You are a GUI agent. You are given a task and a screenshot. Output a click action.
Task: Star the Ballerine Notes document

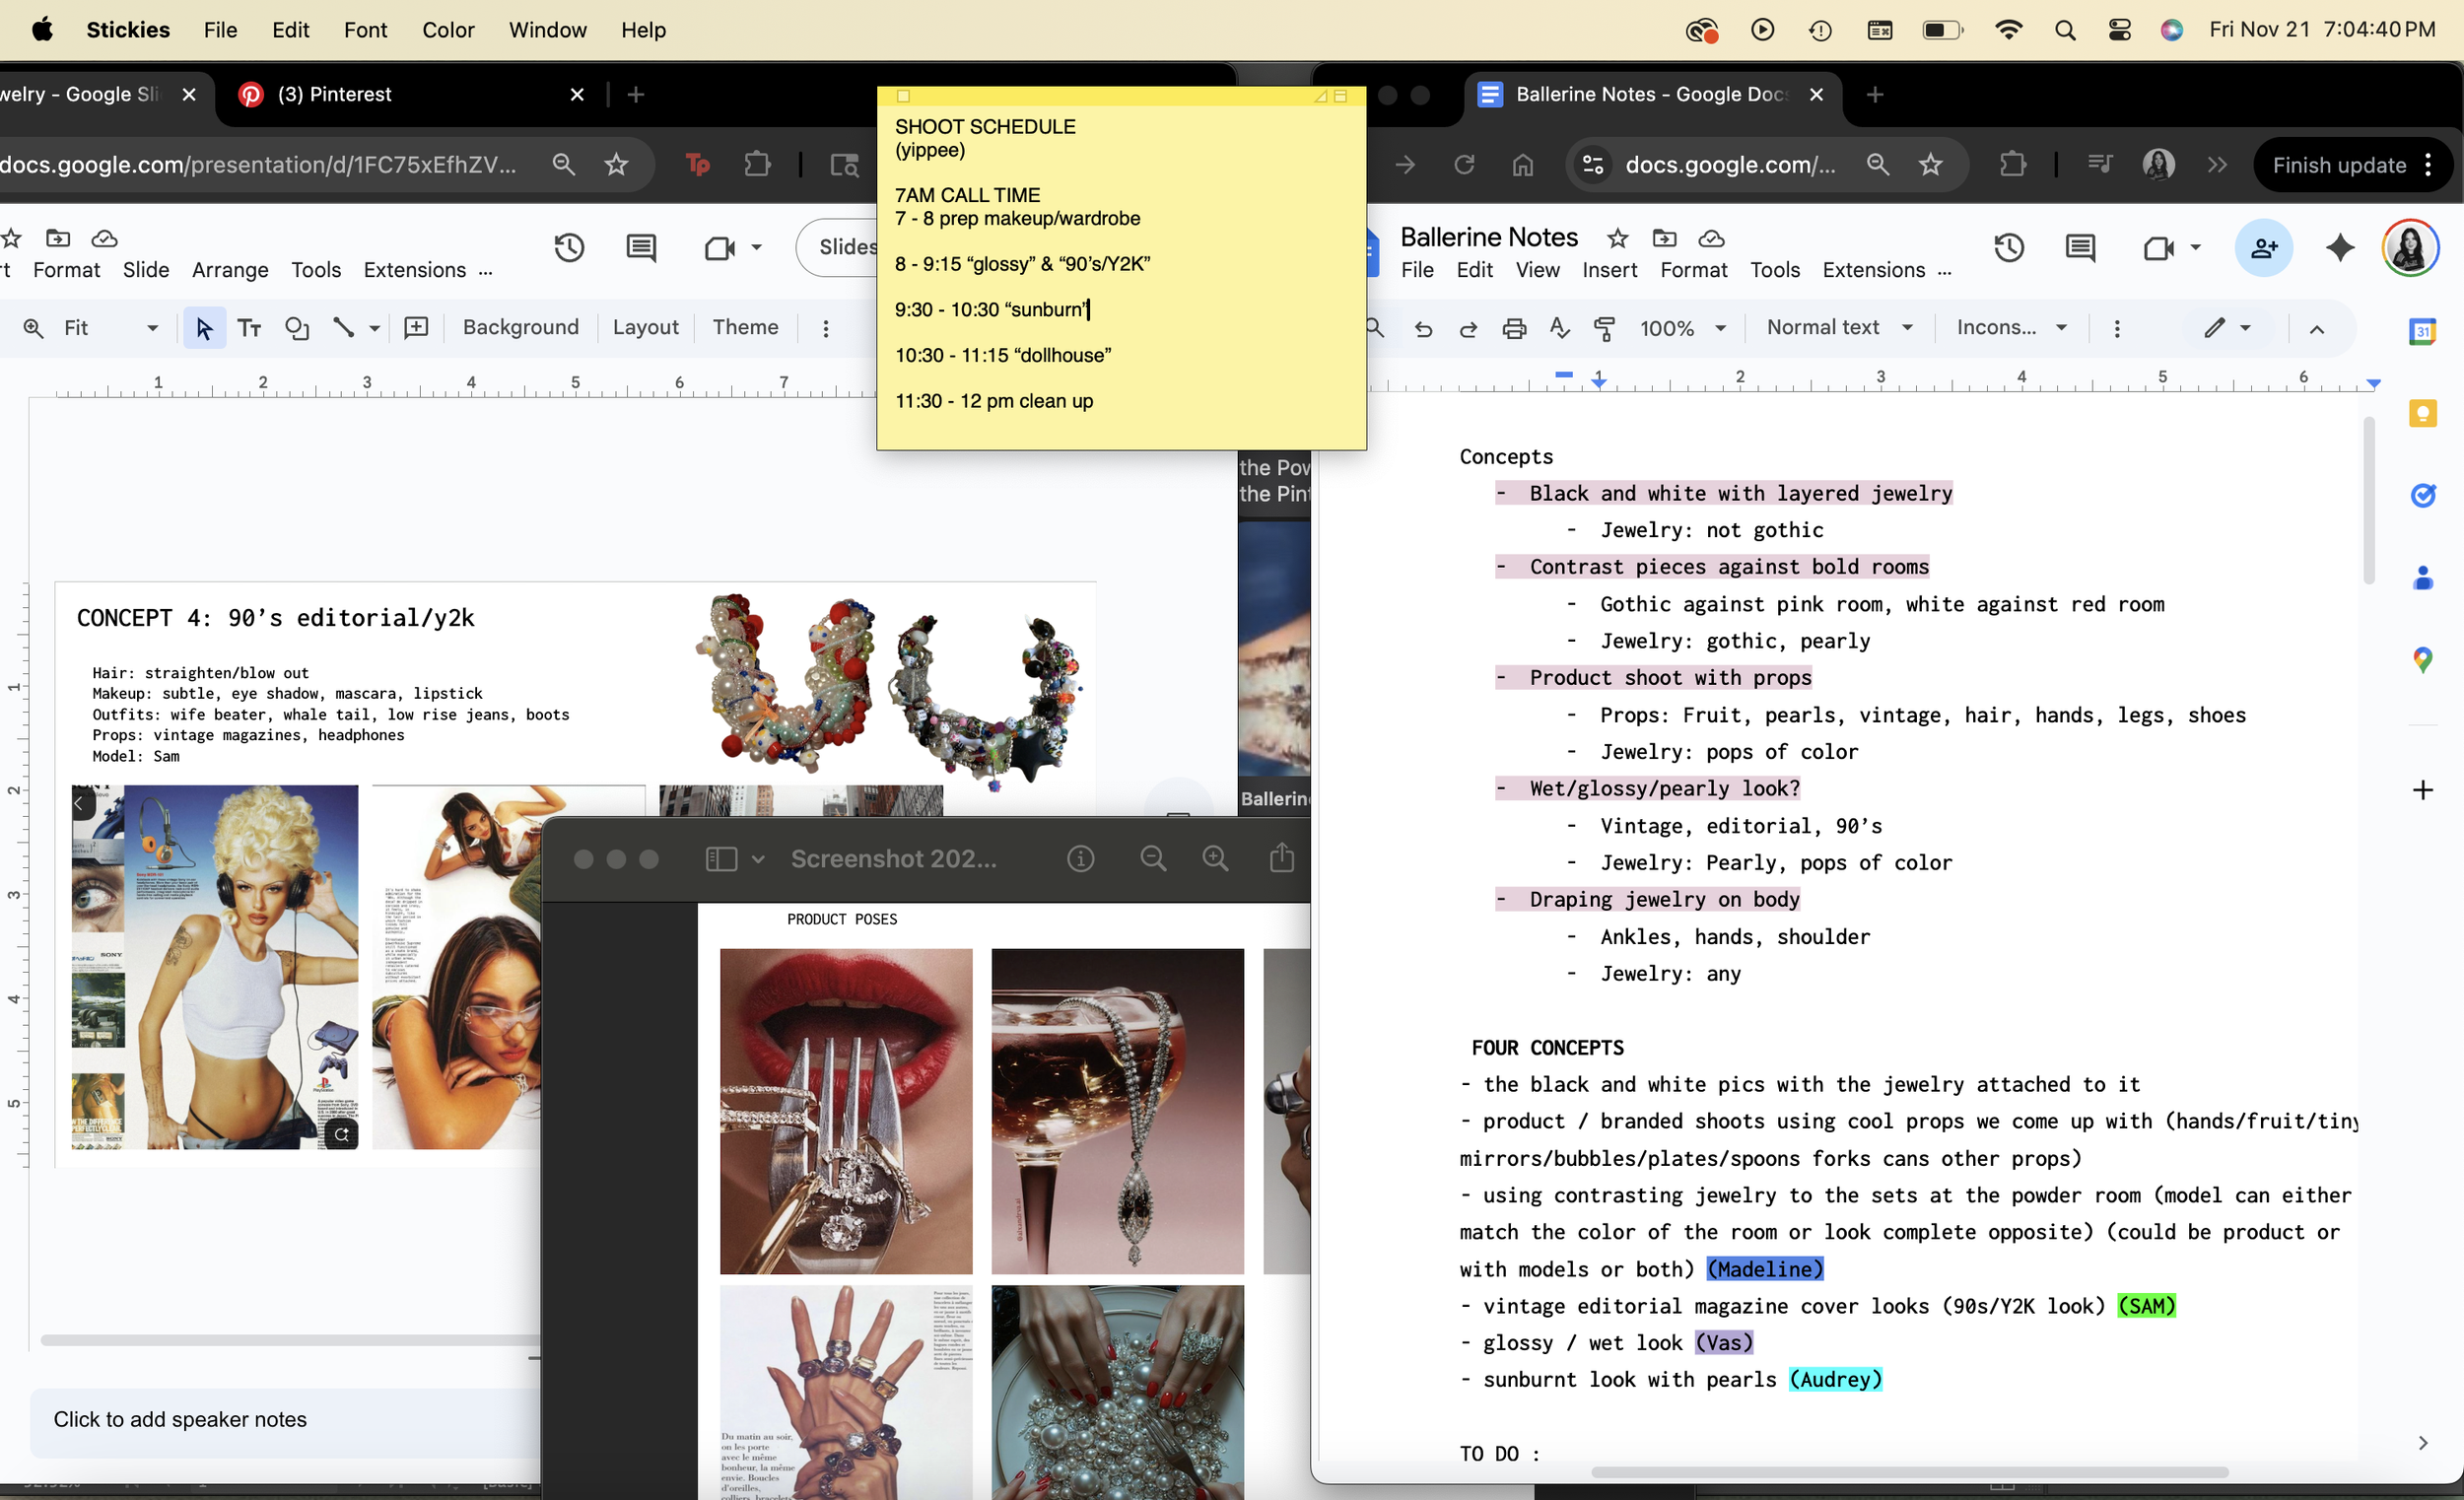[1617, 238]
